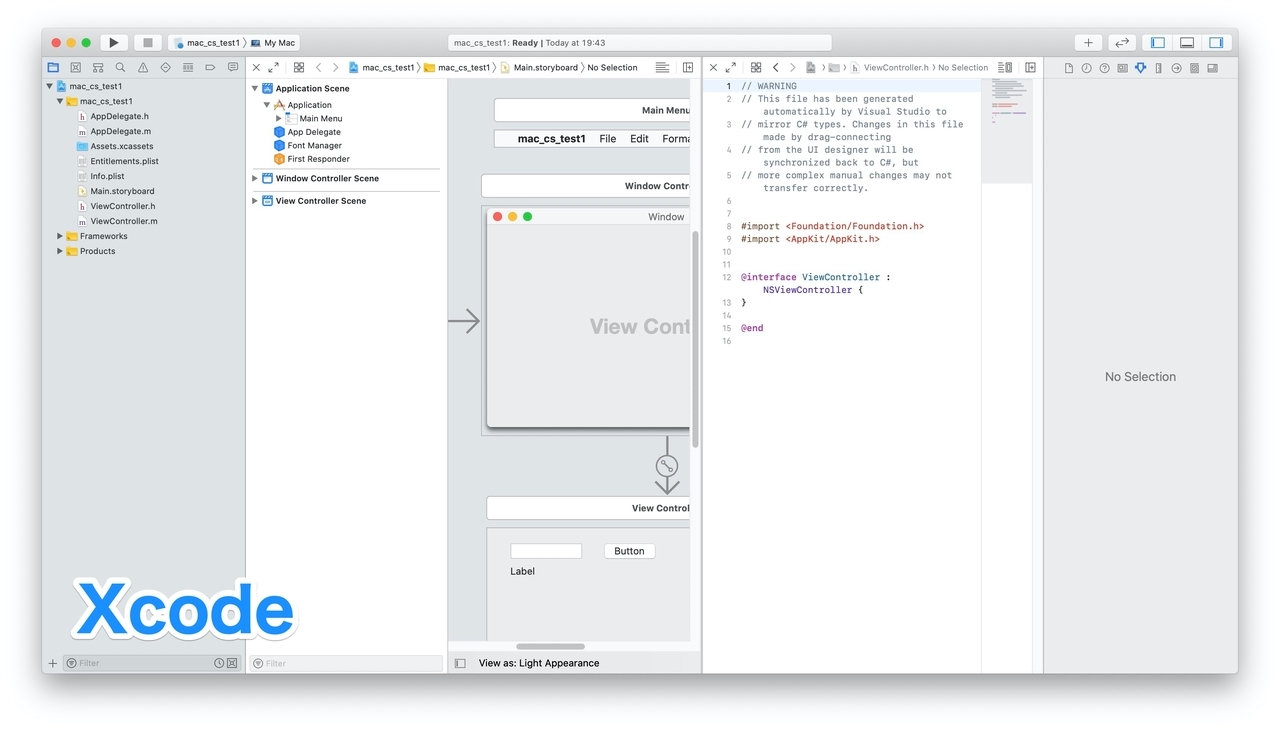
Task: Click the Filter field below the navigator
Action: [140, 662]
